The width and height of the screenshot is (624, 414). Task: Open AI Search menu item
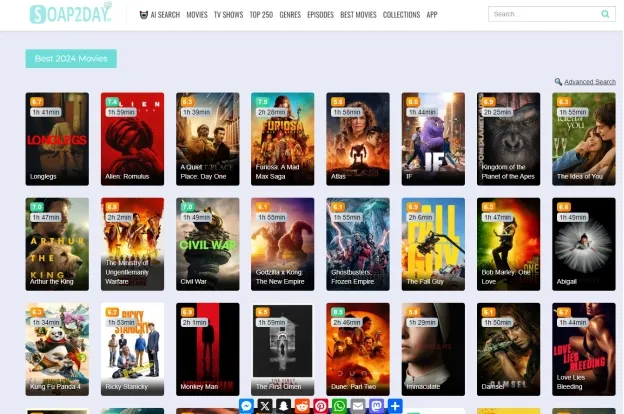tap(160, 15)
